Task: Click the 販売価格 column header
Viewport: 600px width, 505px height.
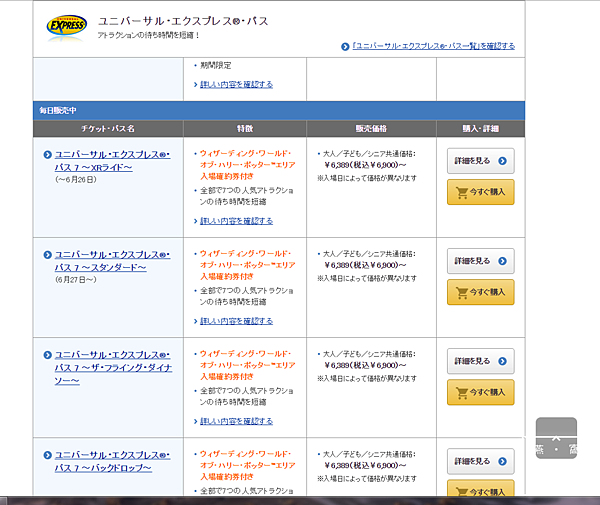Action: coord(371,129)
